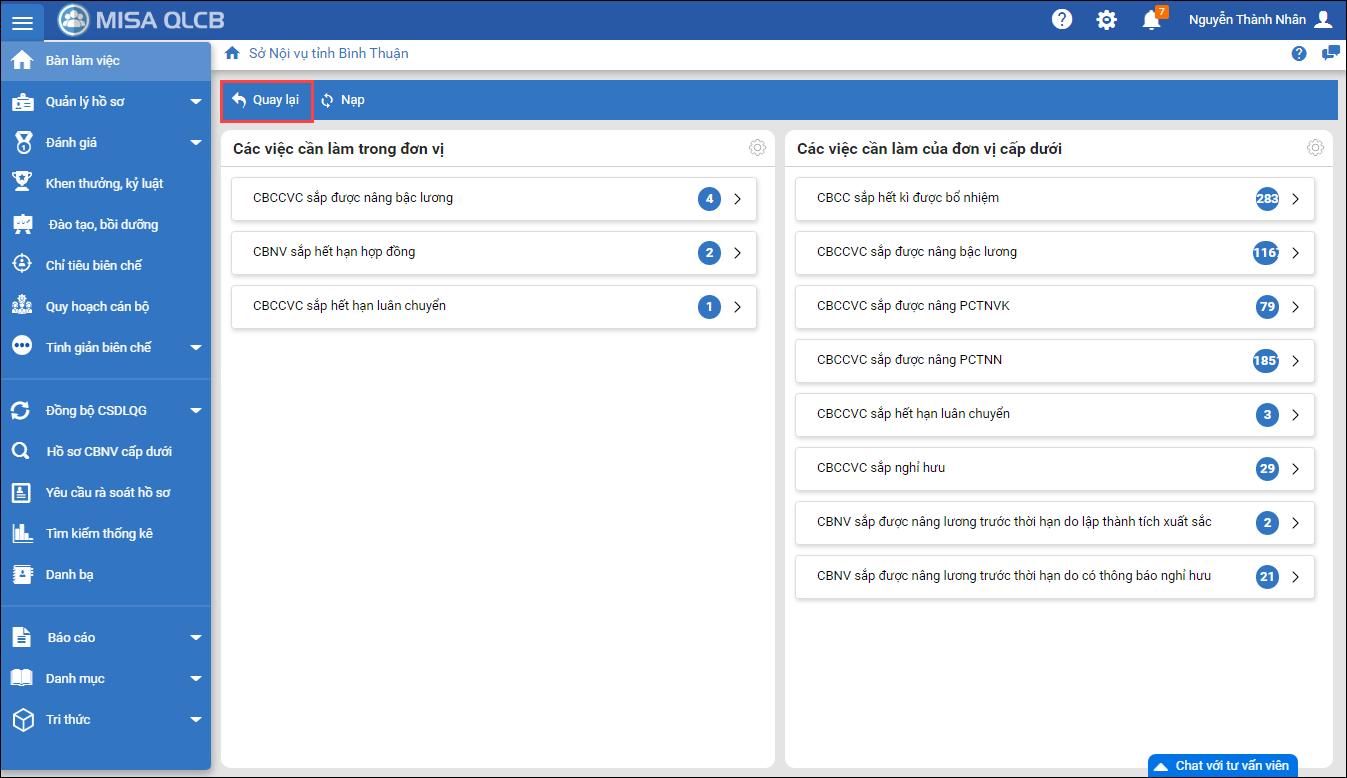Open the feedback chat bubbles icon
1347x778 pixels.
(1330, 54)
